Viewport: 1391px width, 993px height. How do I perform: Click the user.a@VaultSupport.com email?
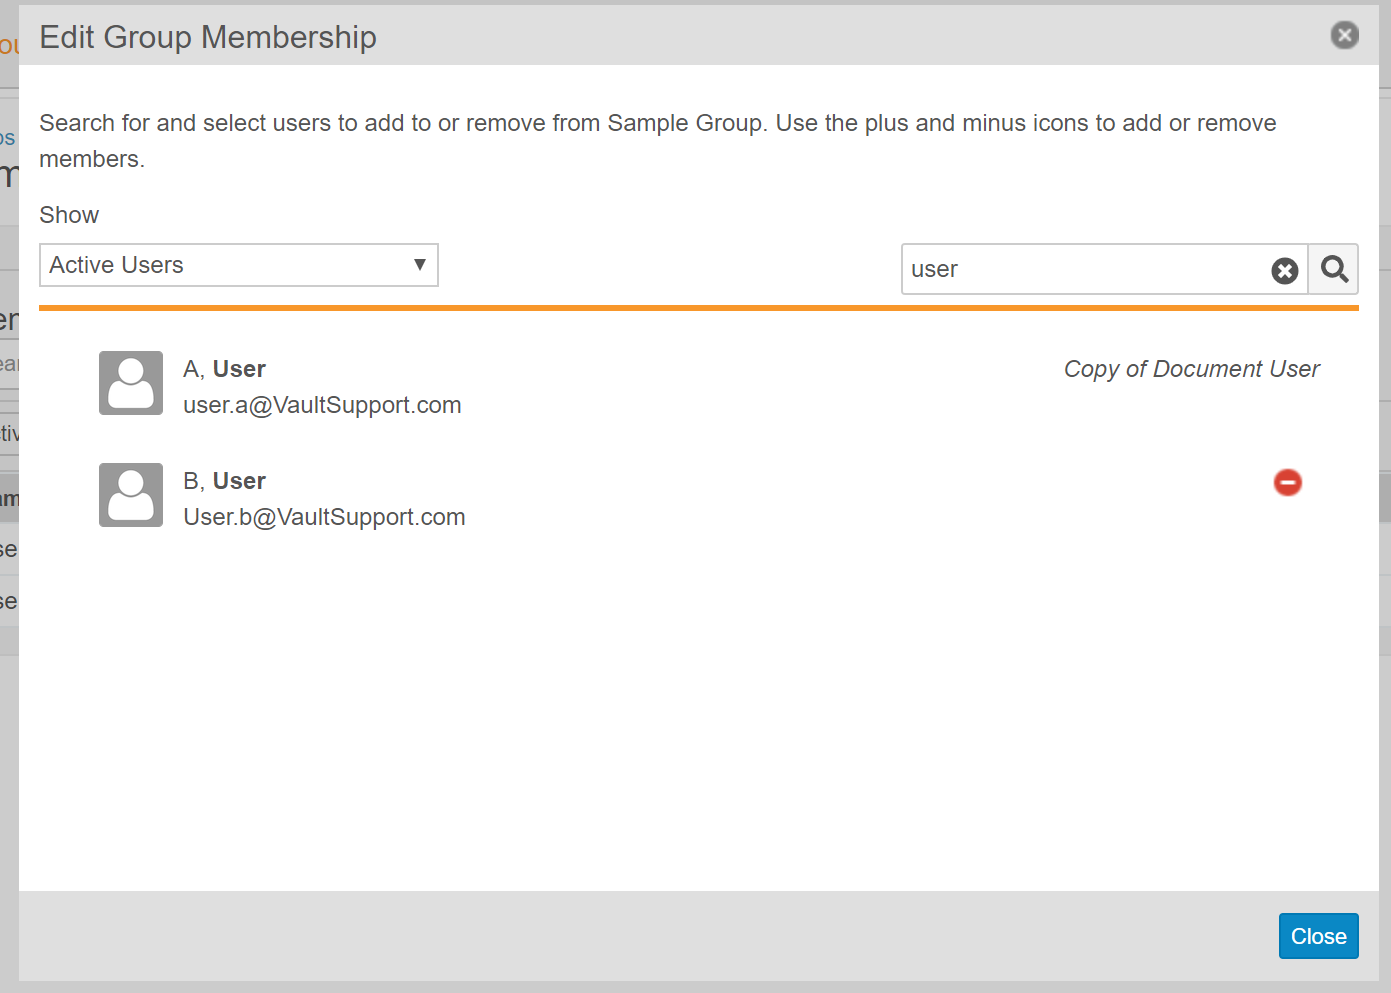click(322, 405)
